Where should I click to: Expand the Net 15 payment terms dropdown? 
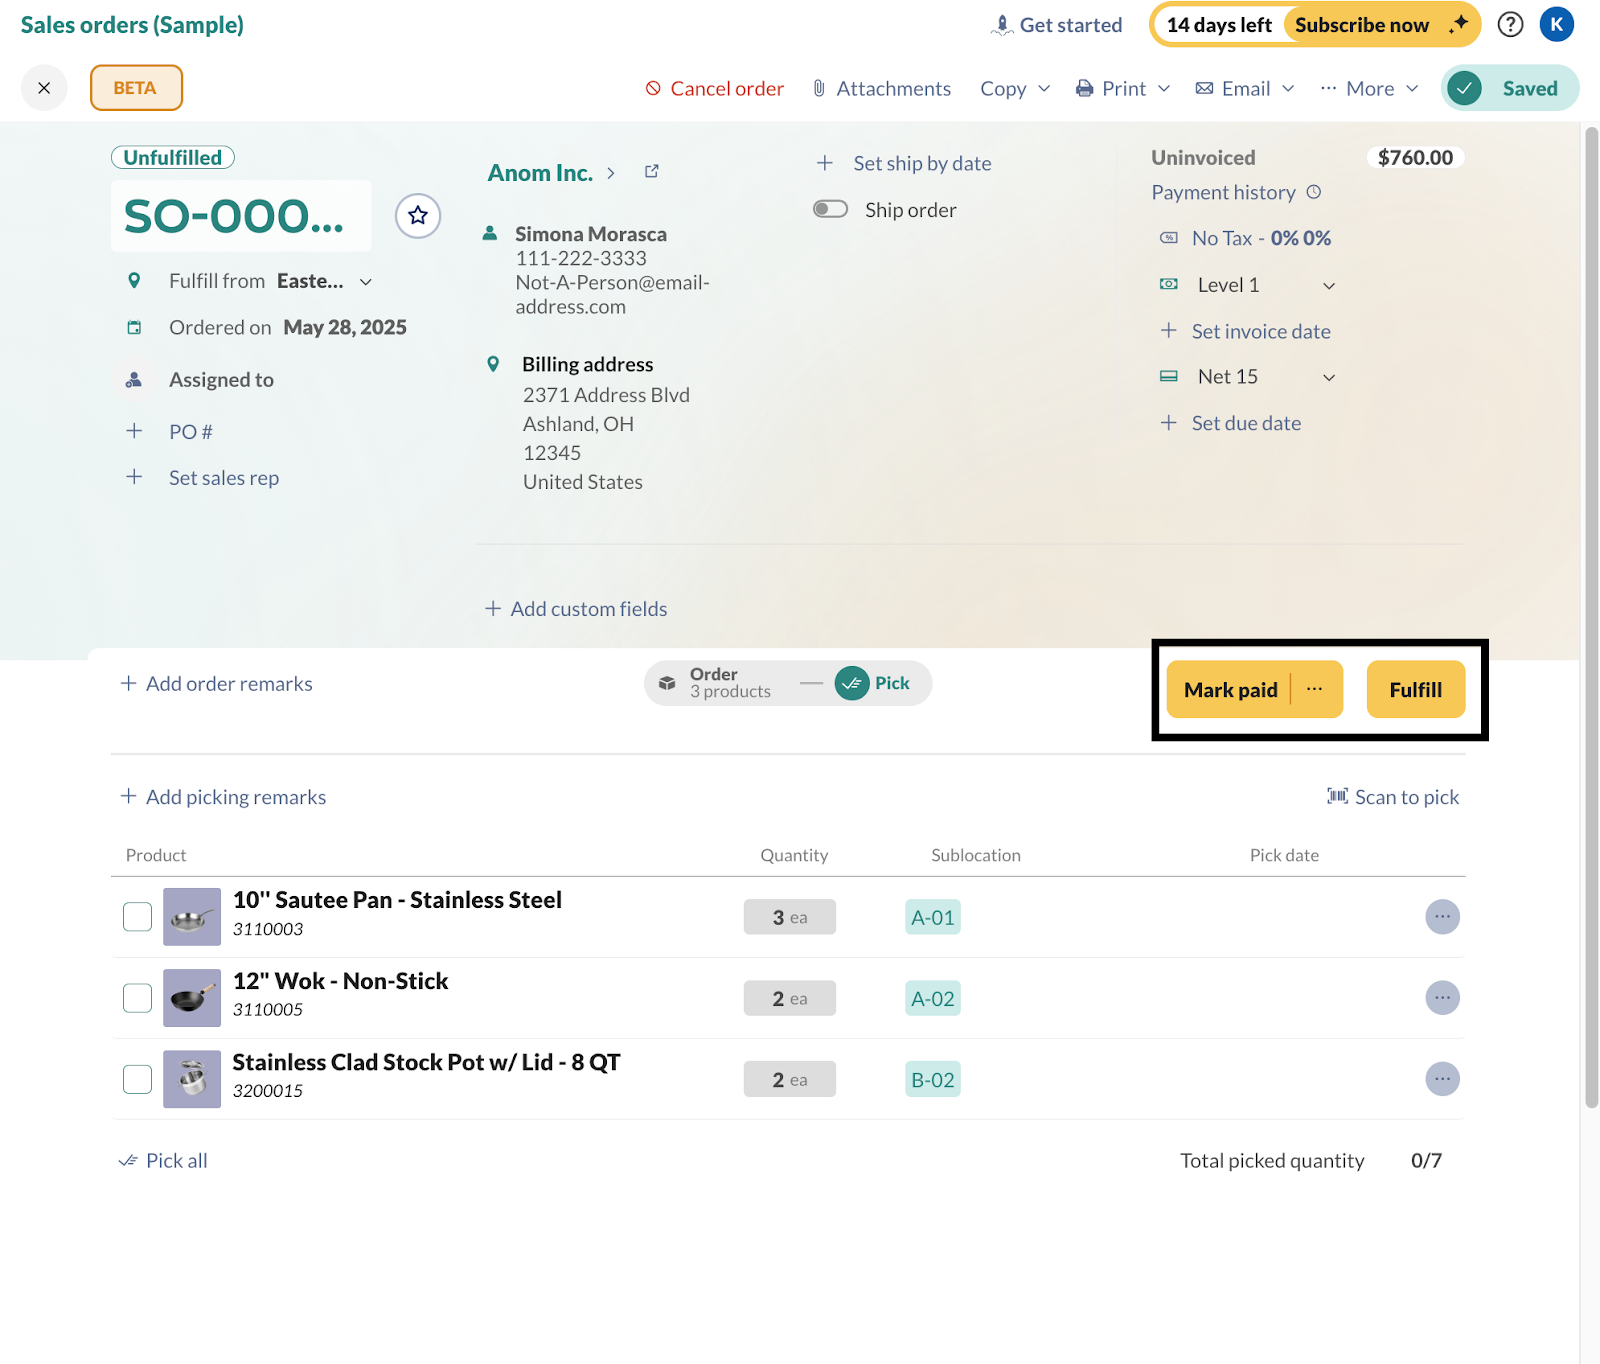(x=1329, y=377)
